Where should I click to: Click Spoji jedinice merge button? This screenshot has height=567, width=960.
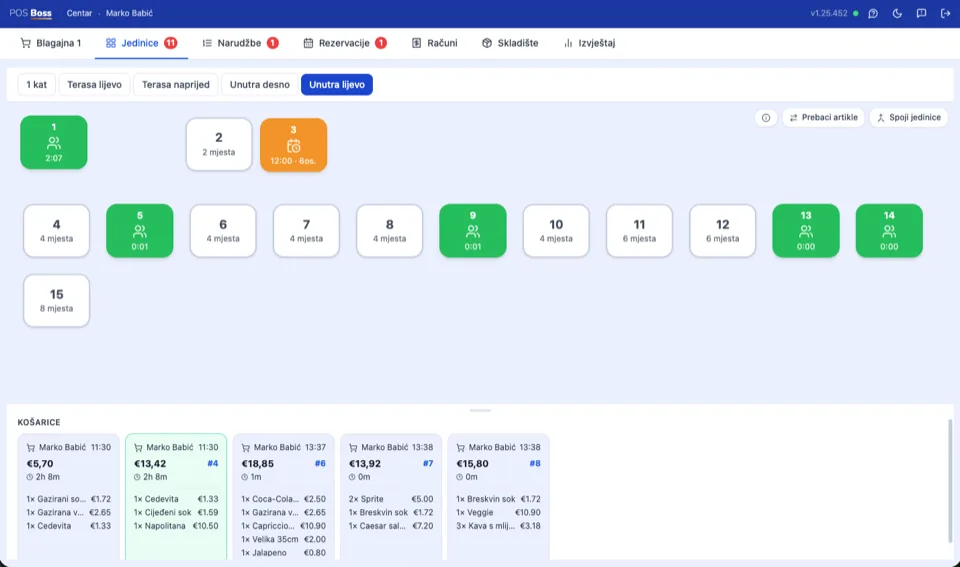909,118
